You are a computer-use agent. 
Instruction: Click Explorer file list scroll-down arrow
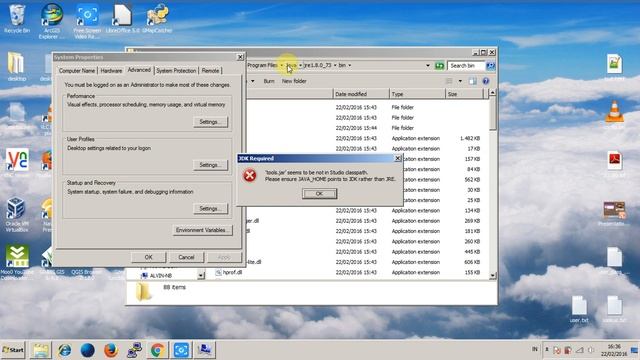493,276
